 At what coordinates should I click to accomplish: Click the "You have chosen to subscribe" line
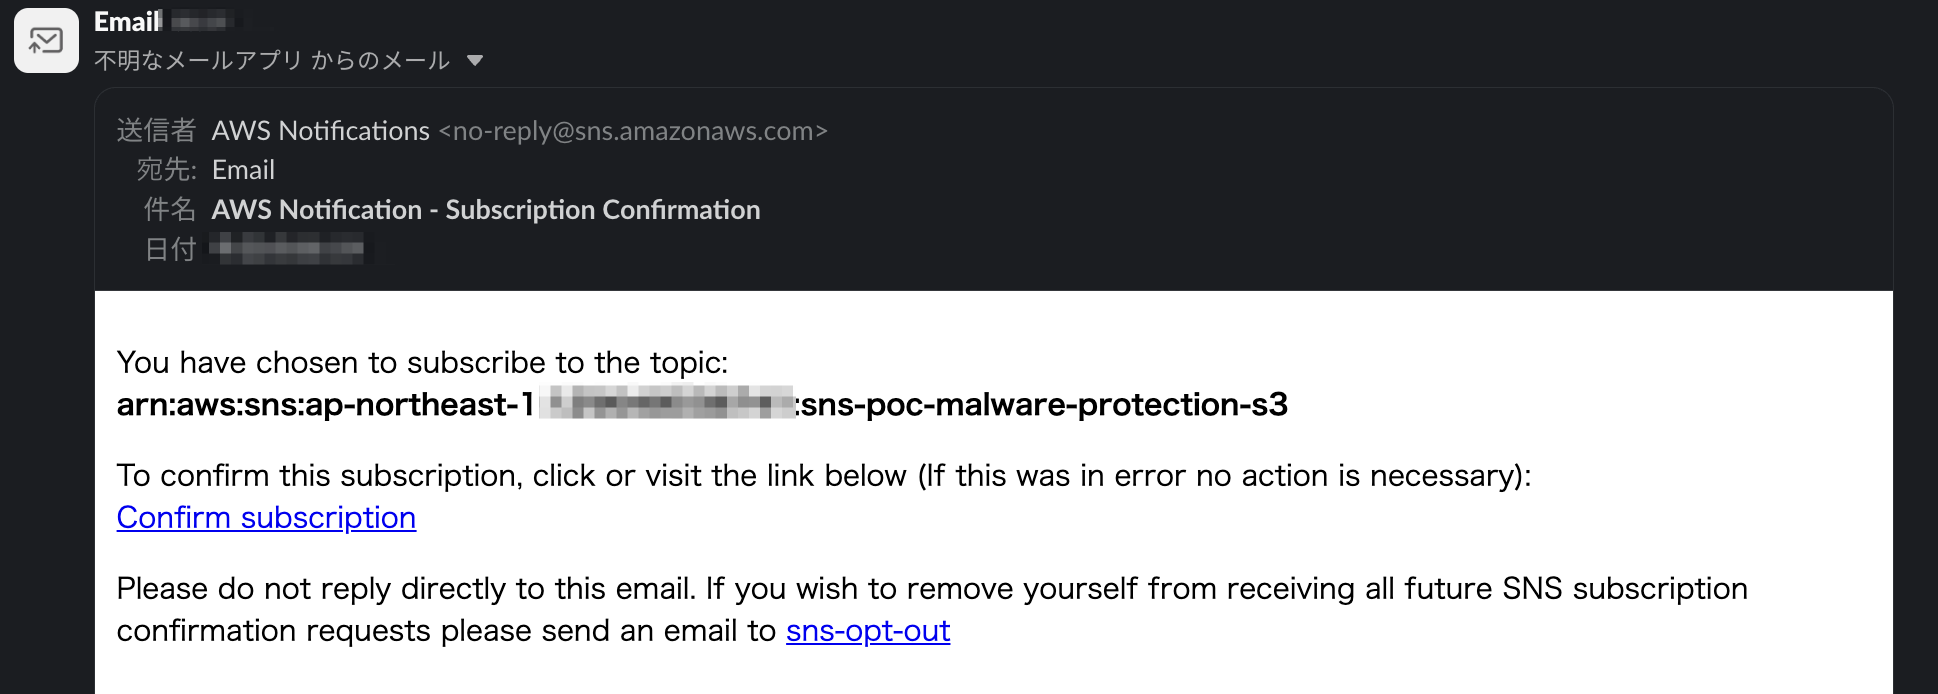coord(422,362)
